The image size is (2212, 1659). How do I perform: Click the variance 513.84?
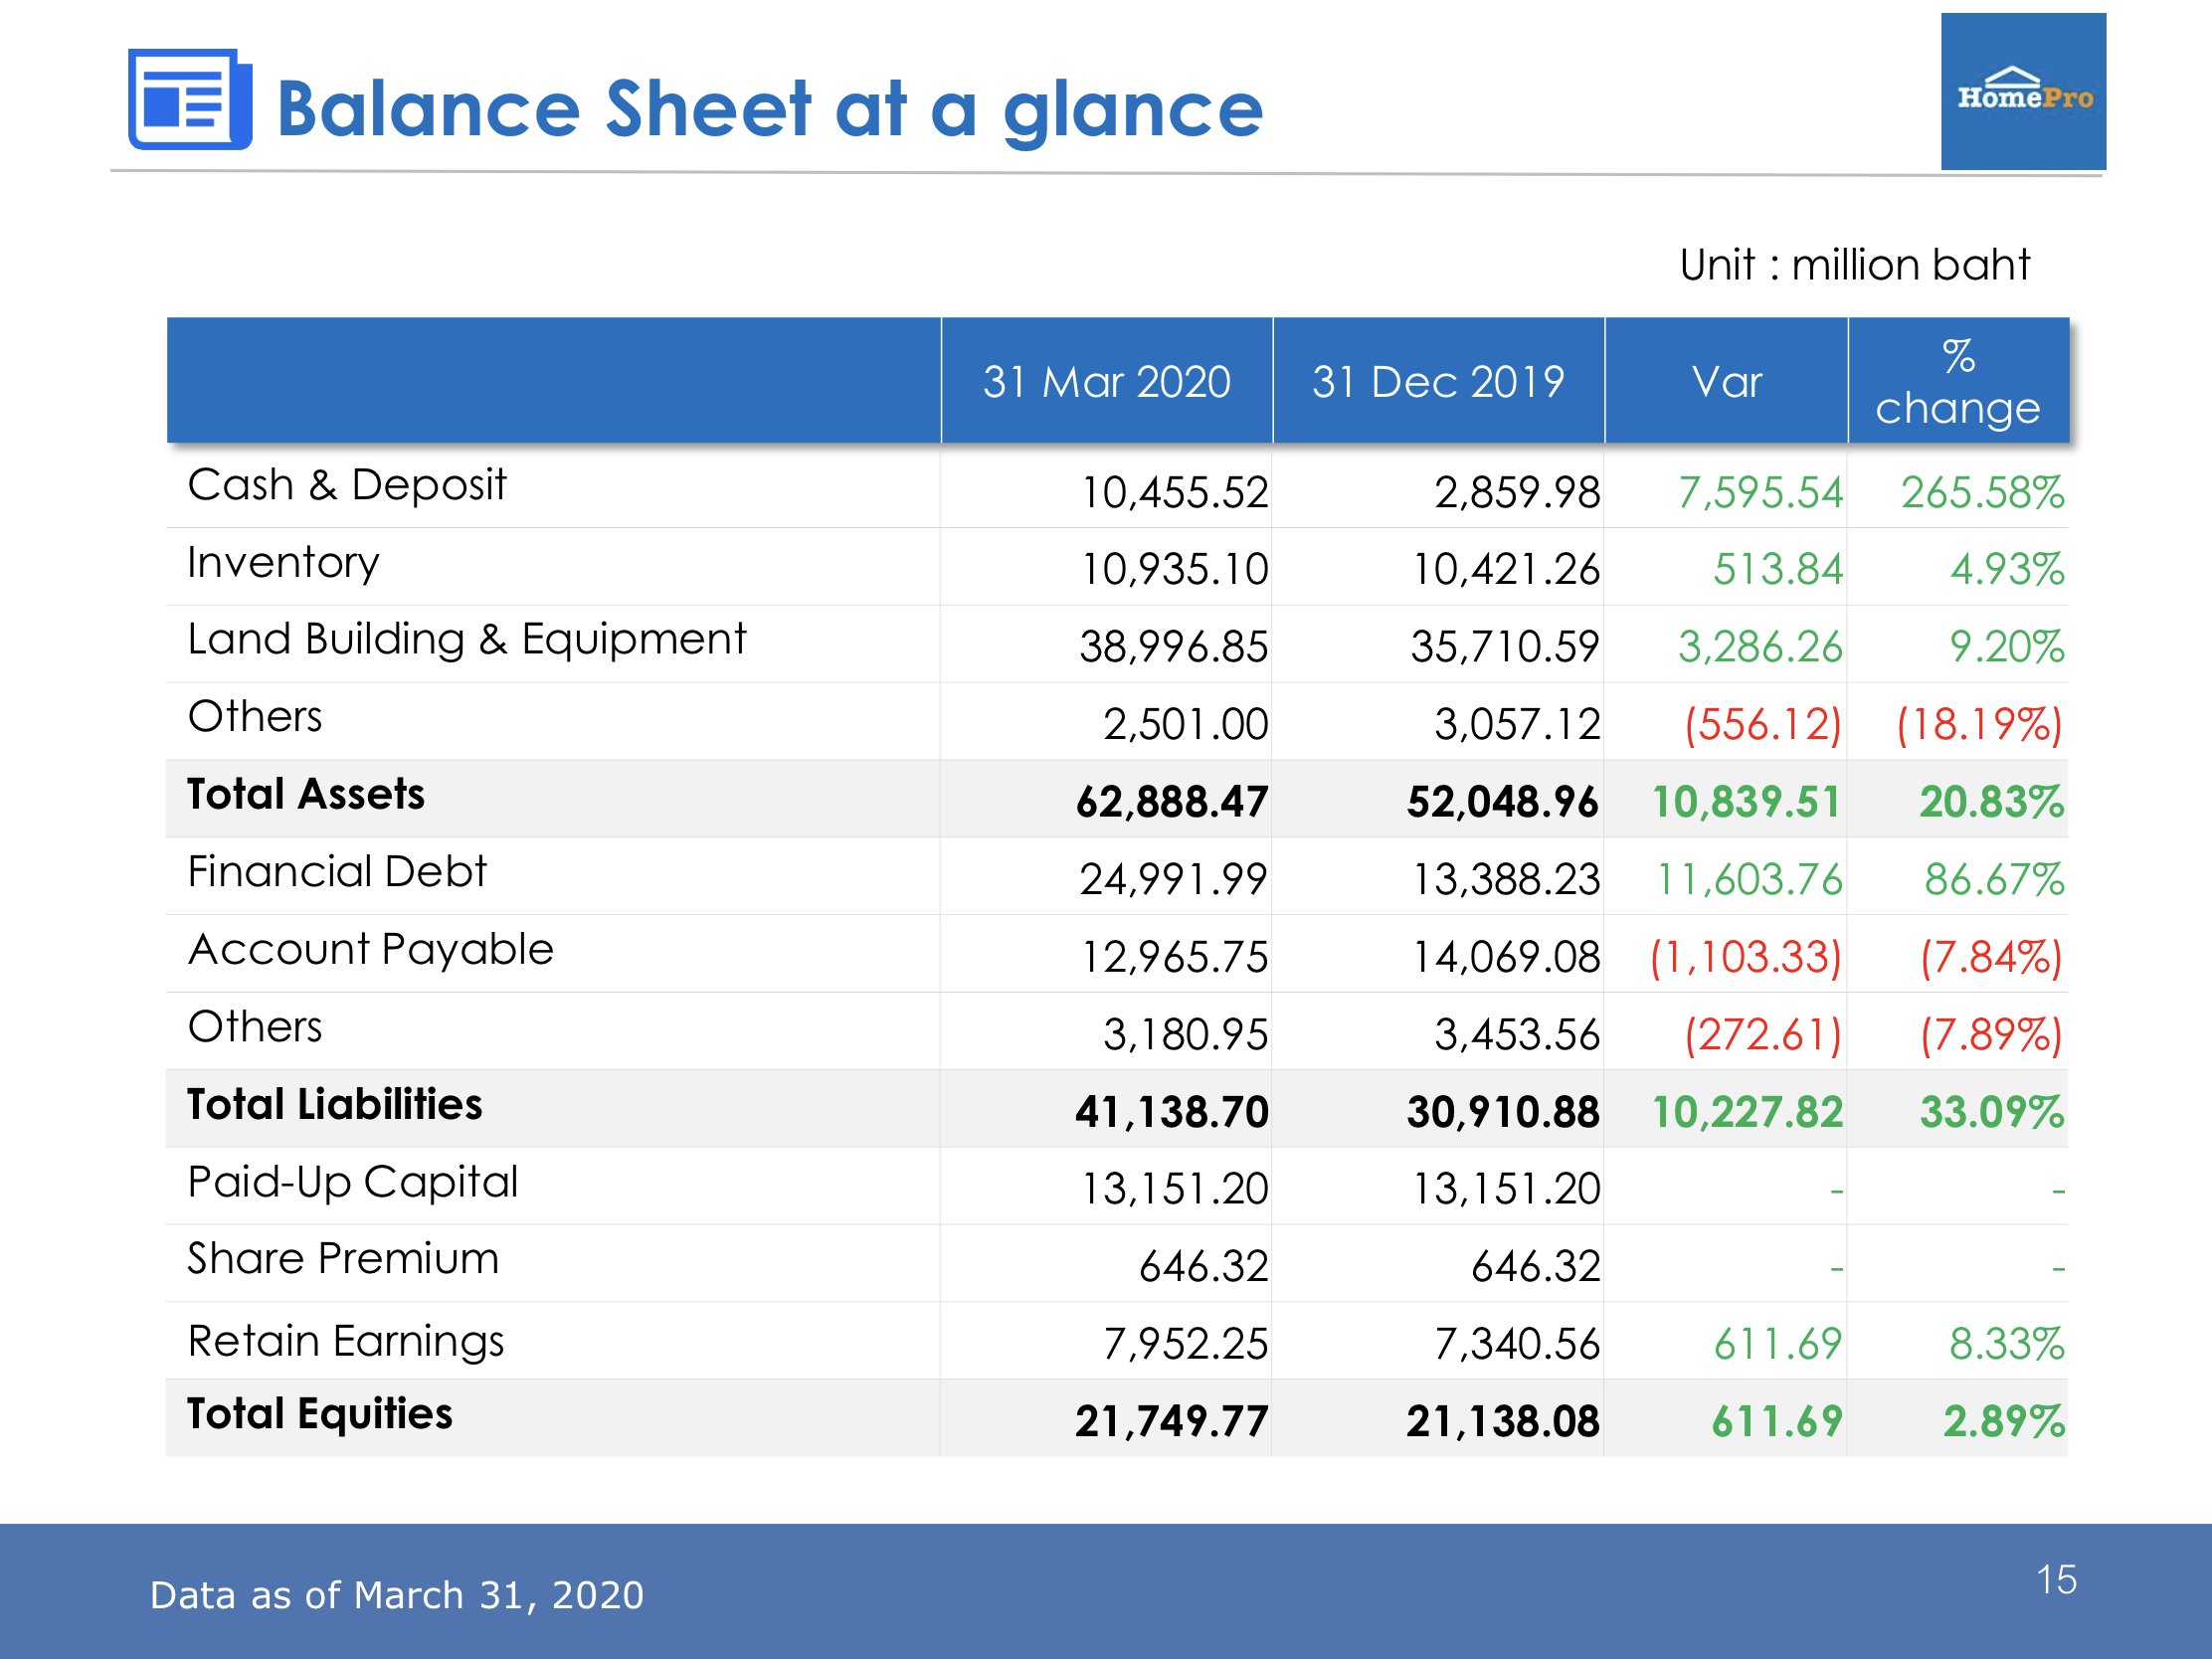pyautogui.click(x=1778, y=570)
